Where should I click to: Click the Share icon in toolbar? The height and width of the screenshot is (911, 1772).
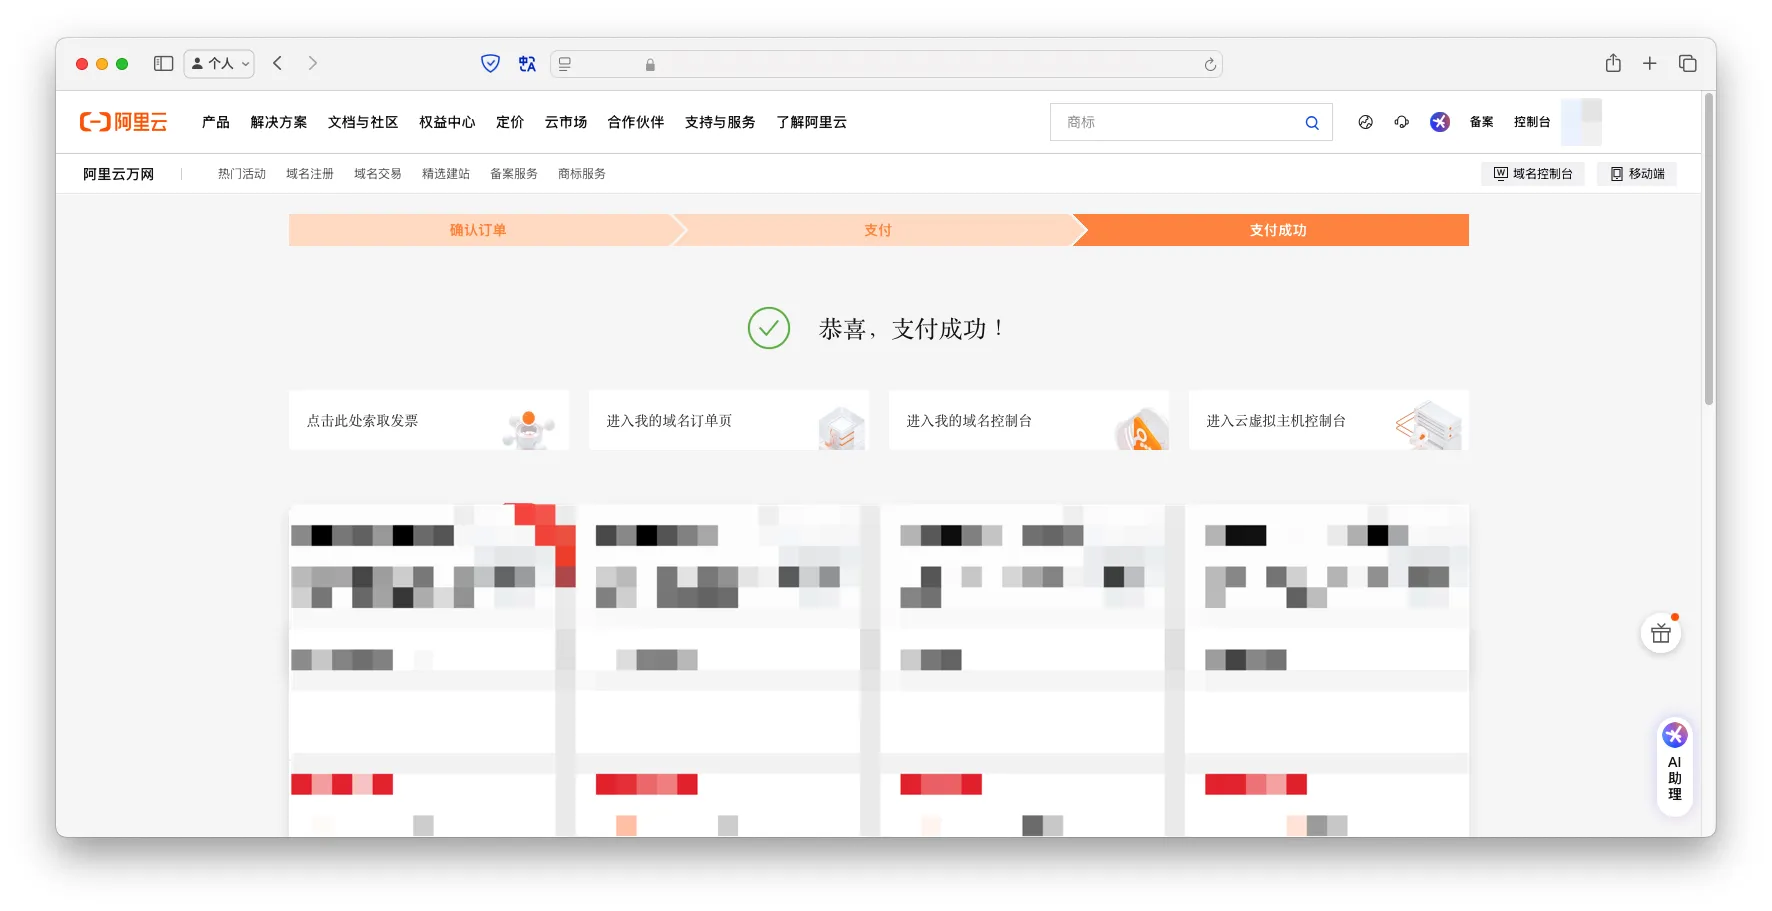(x=1612, y=64)
